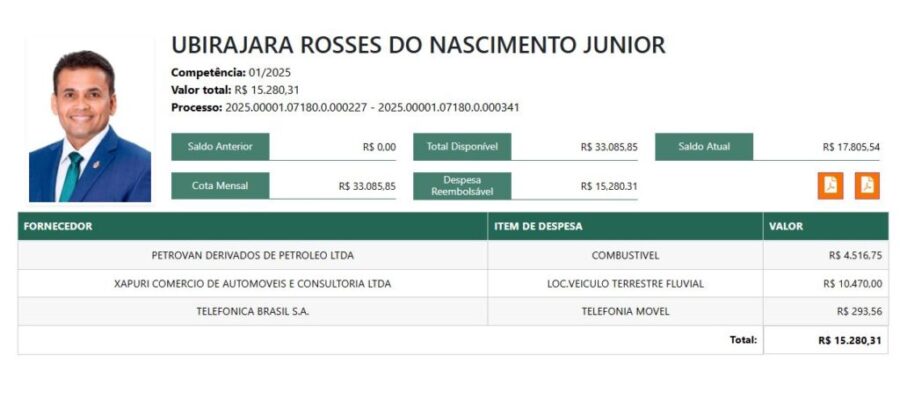This screenshot has width=900, height=400.
Task: Select the TELEFONICA BRASIL S.A. supplier
Action: coord(252,311)
